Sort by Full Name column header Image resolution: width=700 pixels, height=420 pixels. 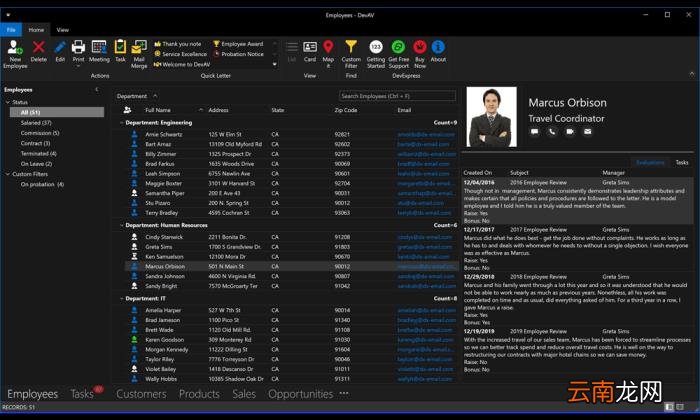point(158,110)
